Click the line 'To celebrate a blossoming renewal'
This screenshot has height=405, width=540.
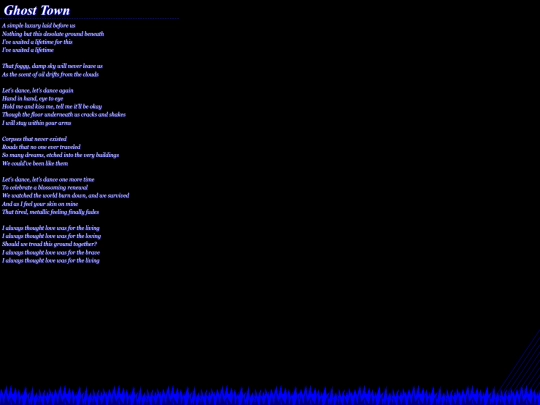[45, 187]
